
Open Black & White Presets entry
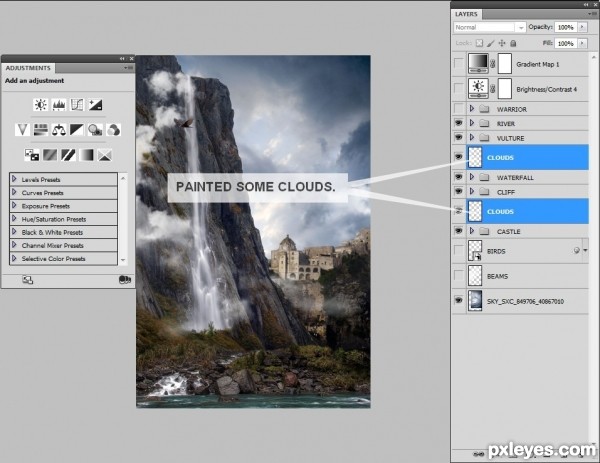(64, 232)
